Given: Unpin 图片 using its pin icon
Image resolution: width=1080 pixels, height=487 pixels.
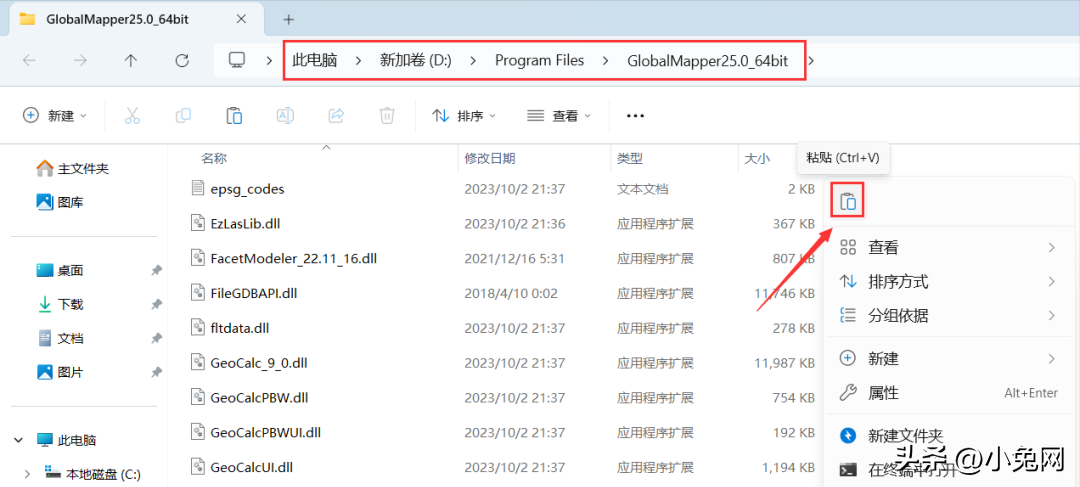Looking at the screenshot, I should (156, 373).
